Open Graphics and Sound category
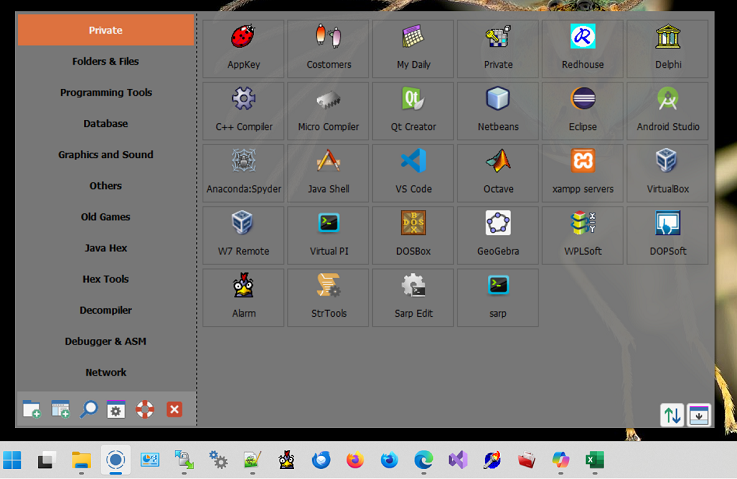This screenshot has height=479, width=737. click(x=106, y=154)
